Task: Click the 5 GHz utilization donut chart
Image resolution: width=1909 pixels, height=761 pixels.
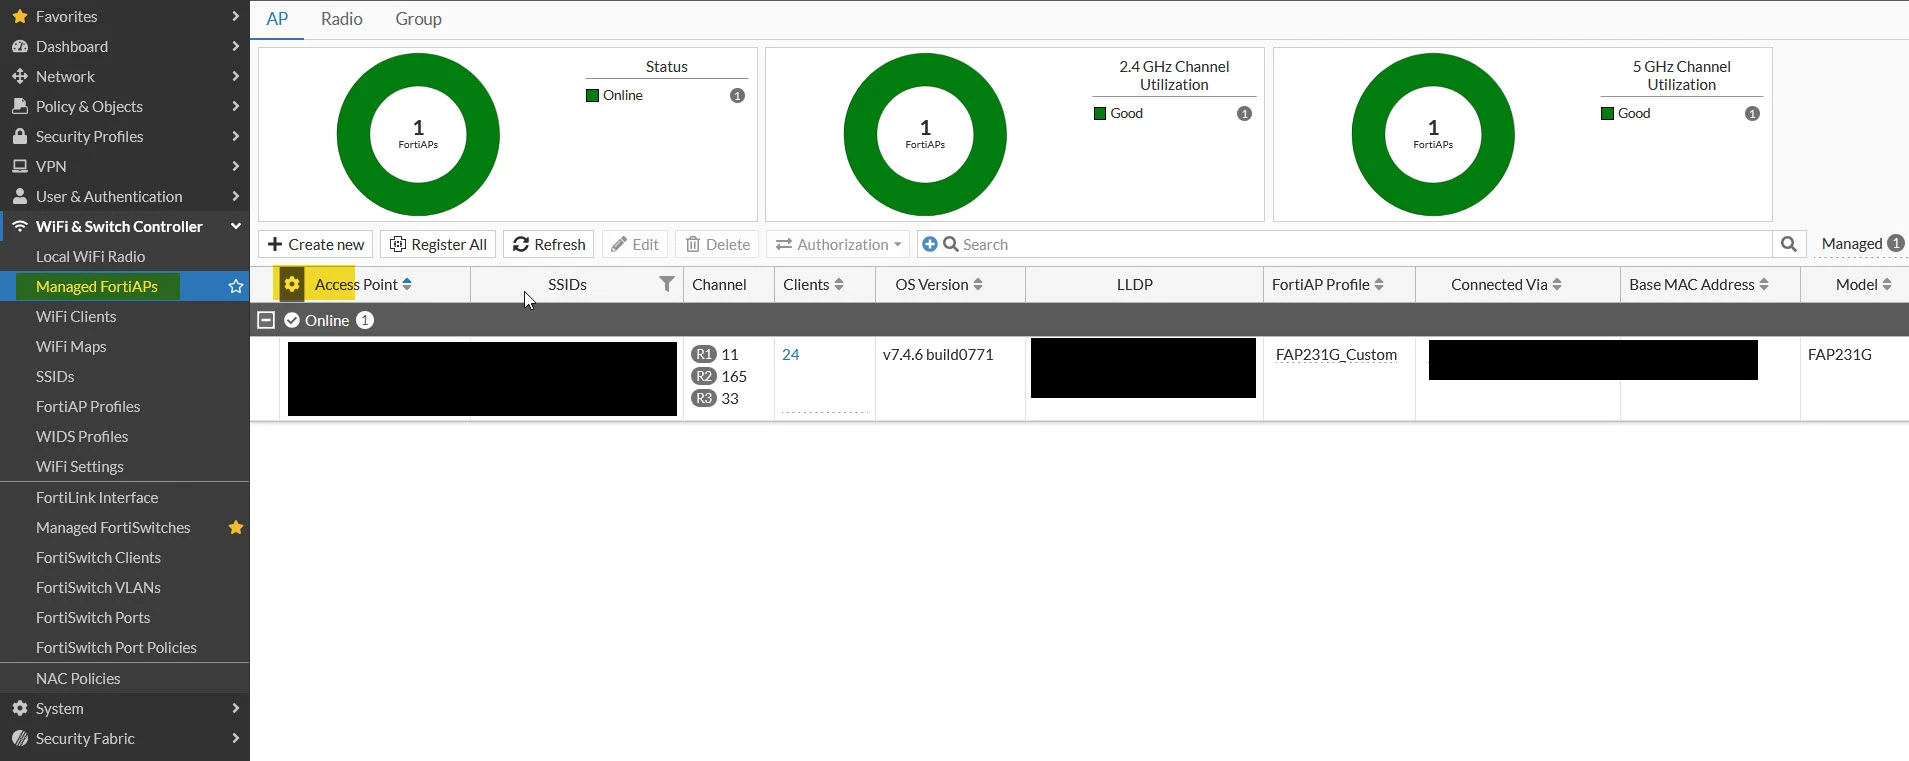Action: 1433,134
